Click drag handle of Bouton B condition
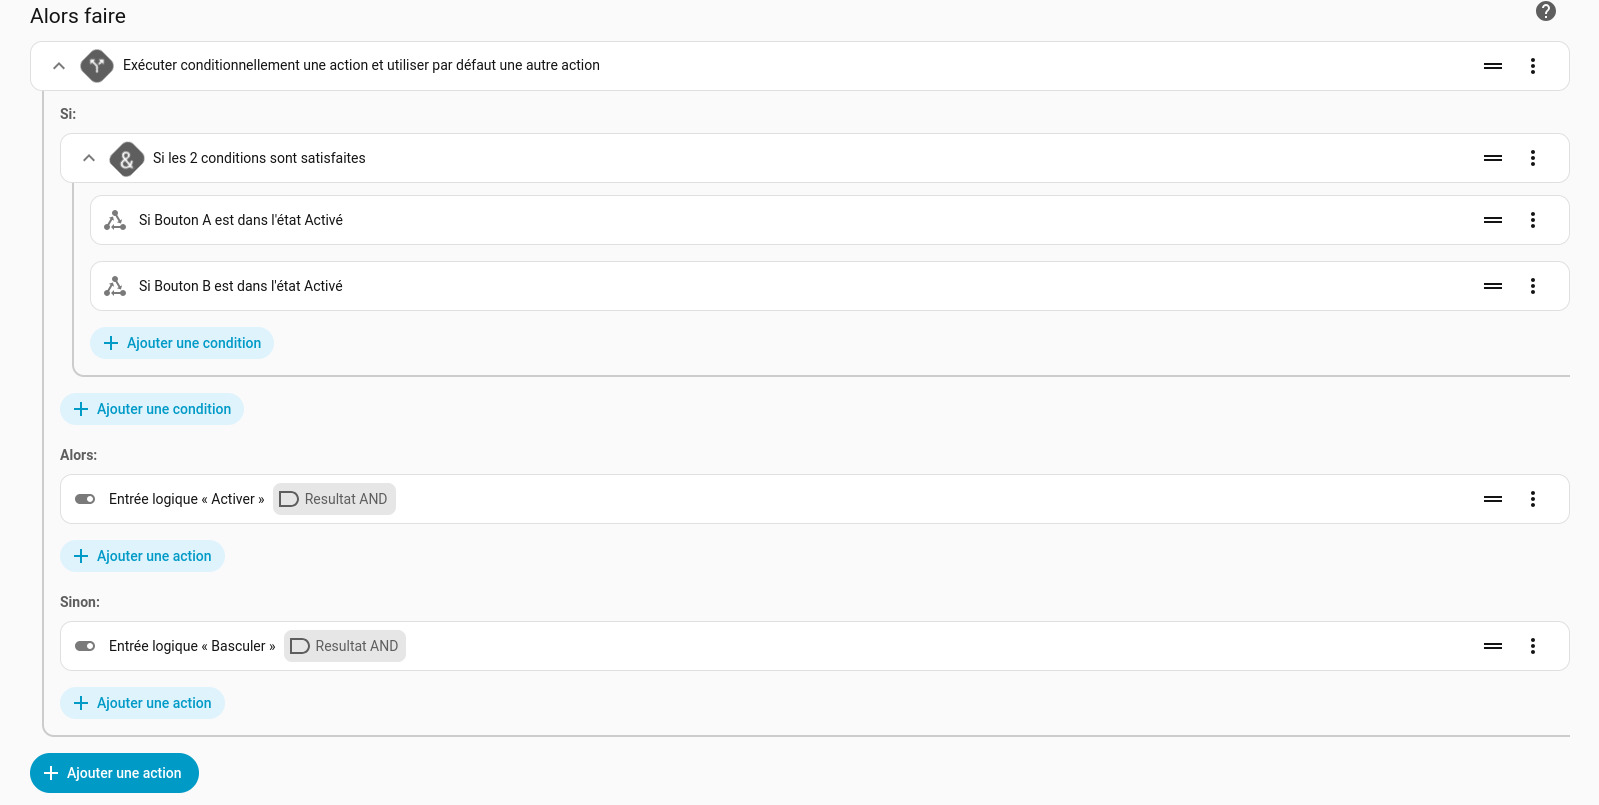Screen dimensions: 1599x805 [1492, 286]
